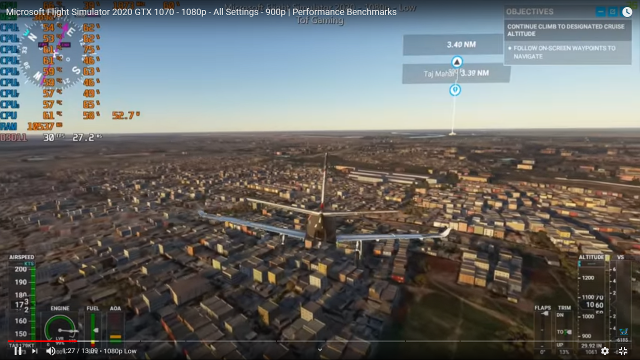Exit fullscreen mode
This screenshot has width=640, height=360.
pyautogui.click(x=623, y=351)
